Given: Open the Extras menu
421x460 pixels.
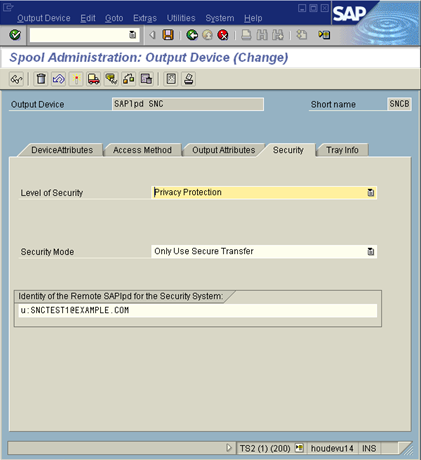Looking at the screenshot, I should pyautogui.click(x=145, y=18).
